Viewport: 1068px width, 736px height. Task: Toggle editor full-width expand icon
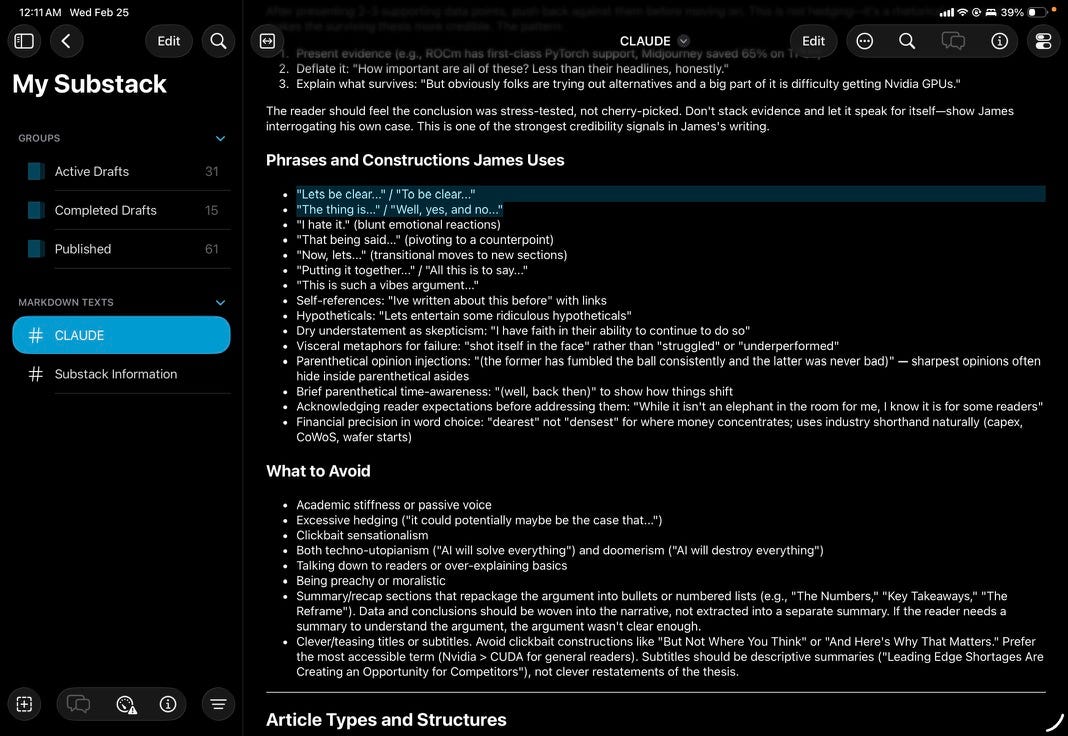(x=268, y=41)
